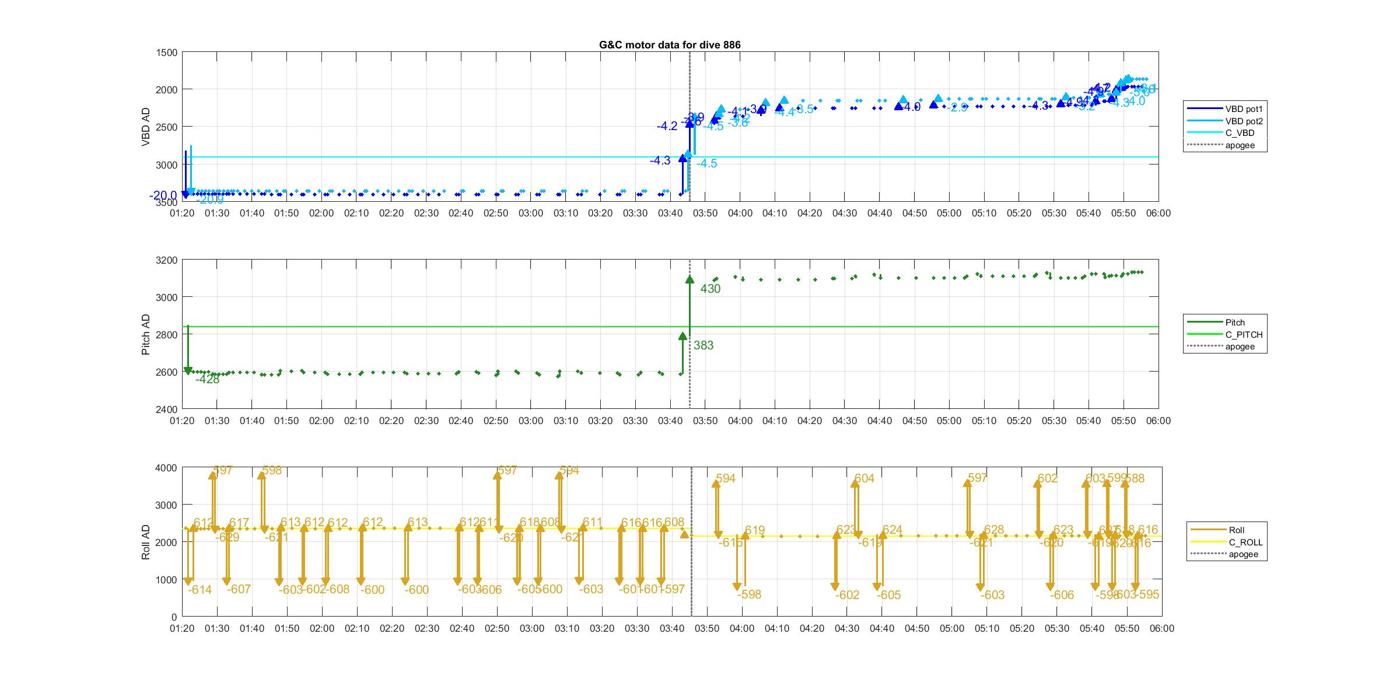This screenshot has width=1400, height=693.
Task: Click the "619" roll data label
Action: (x=755, y=531)
